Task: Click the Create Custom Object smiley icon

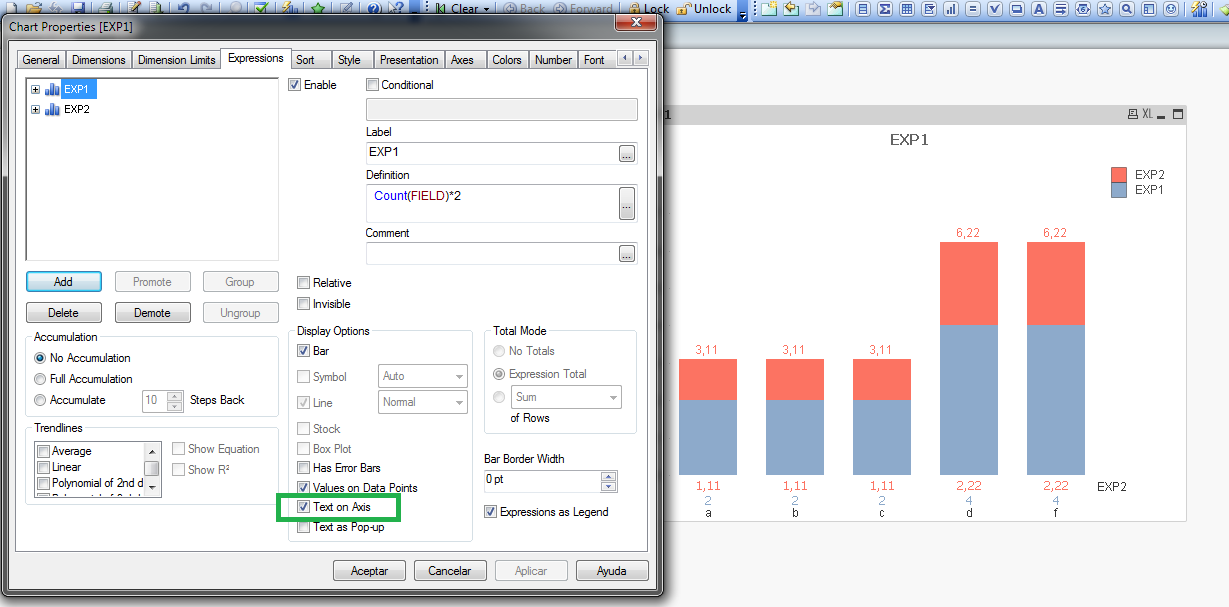Action: [x=1170, y=9]
